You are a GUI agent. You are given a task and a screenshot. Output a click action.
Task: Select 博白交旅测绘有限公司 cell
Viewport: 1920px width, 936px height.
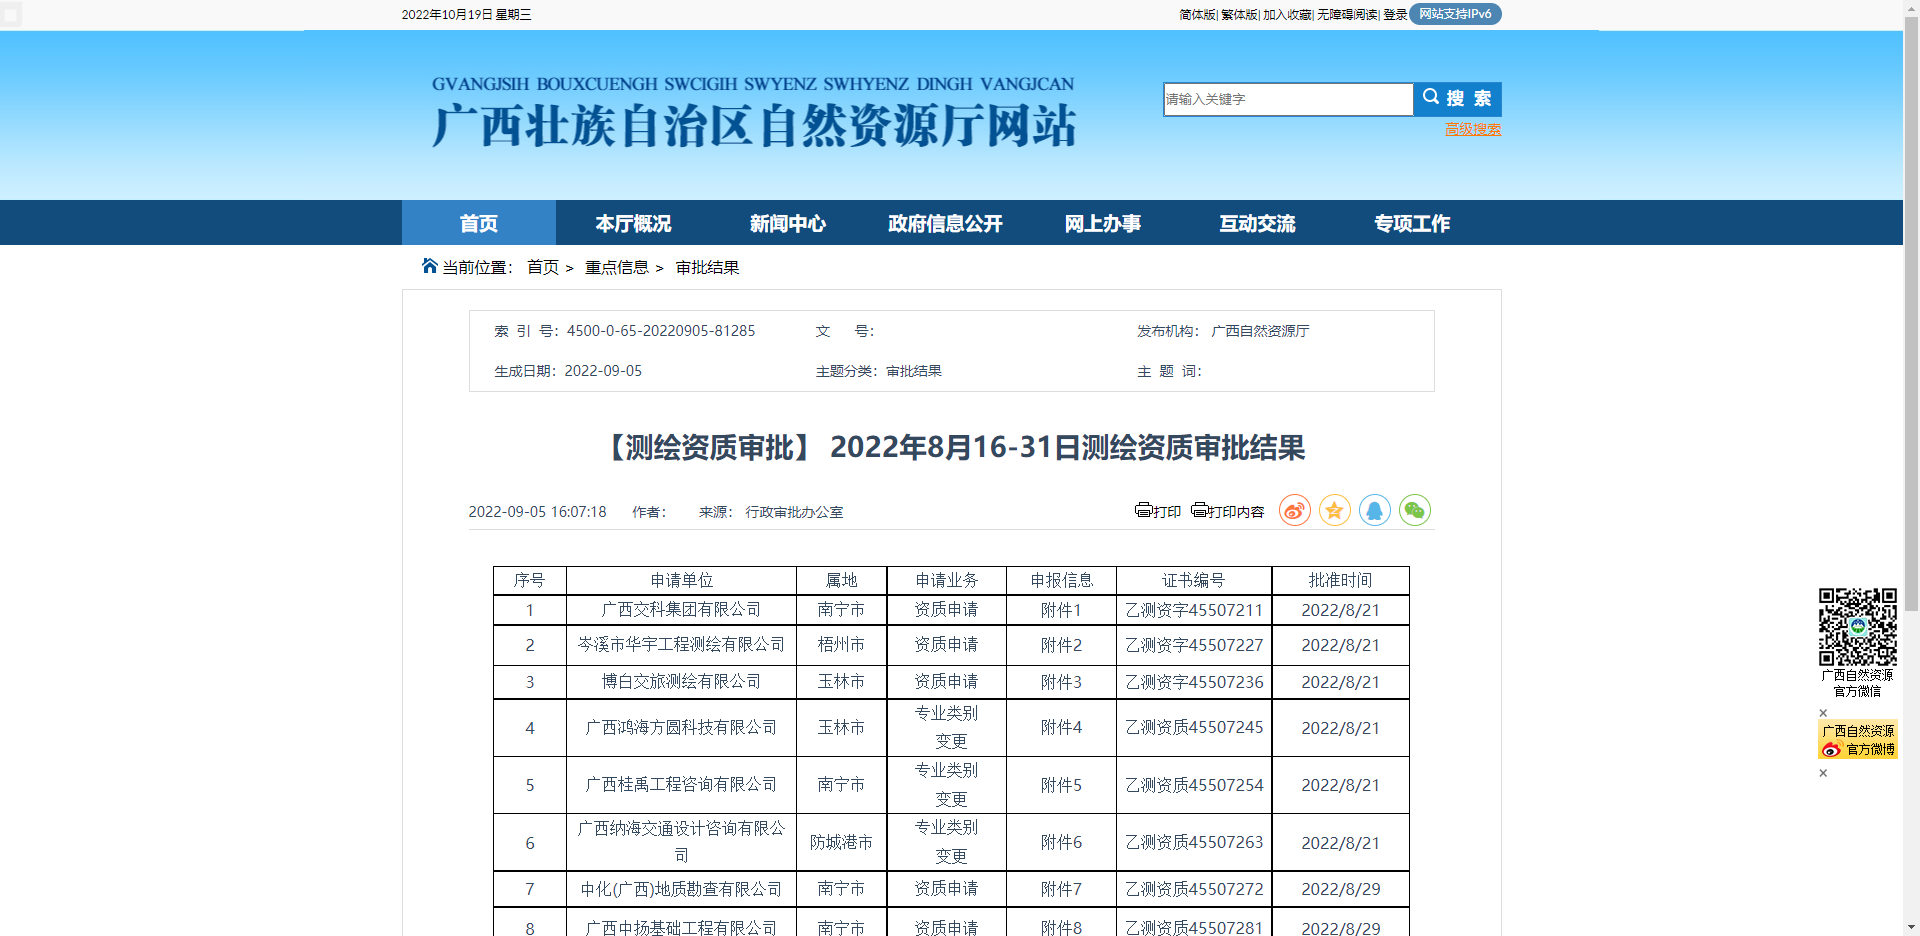pyautogui.click(x=681, y=682)
